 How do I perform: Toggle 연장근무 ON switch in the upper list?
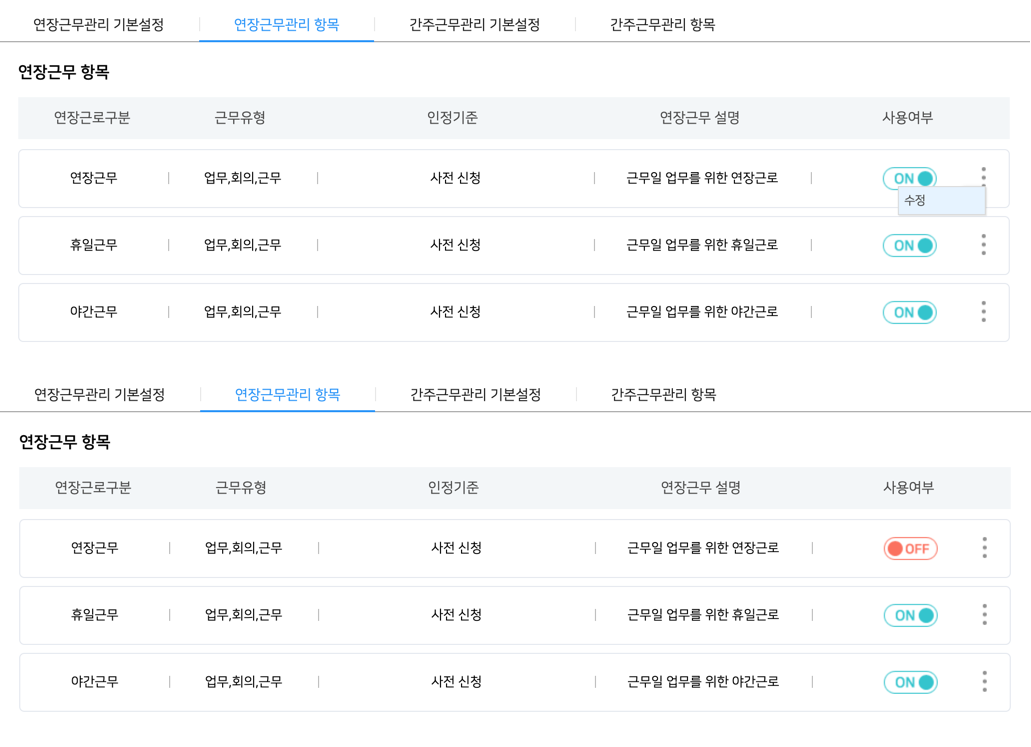(909, 179)
